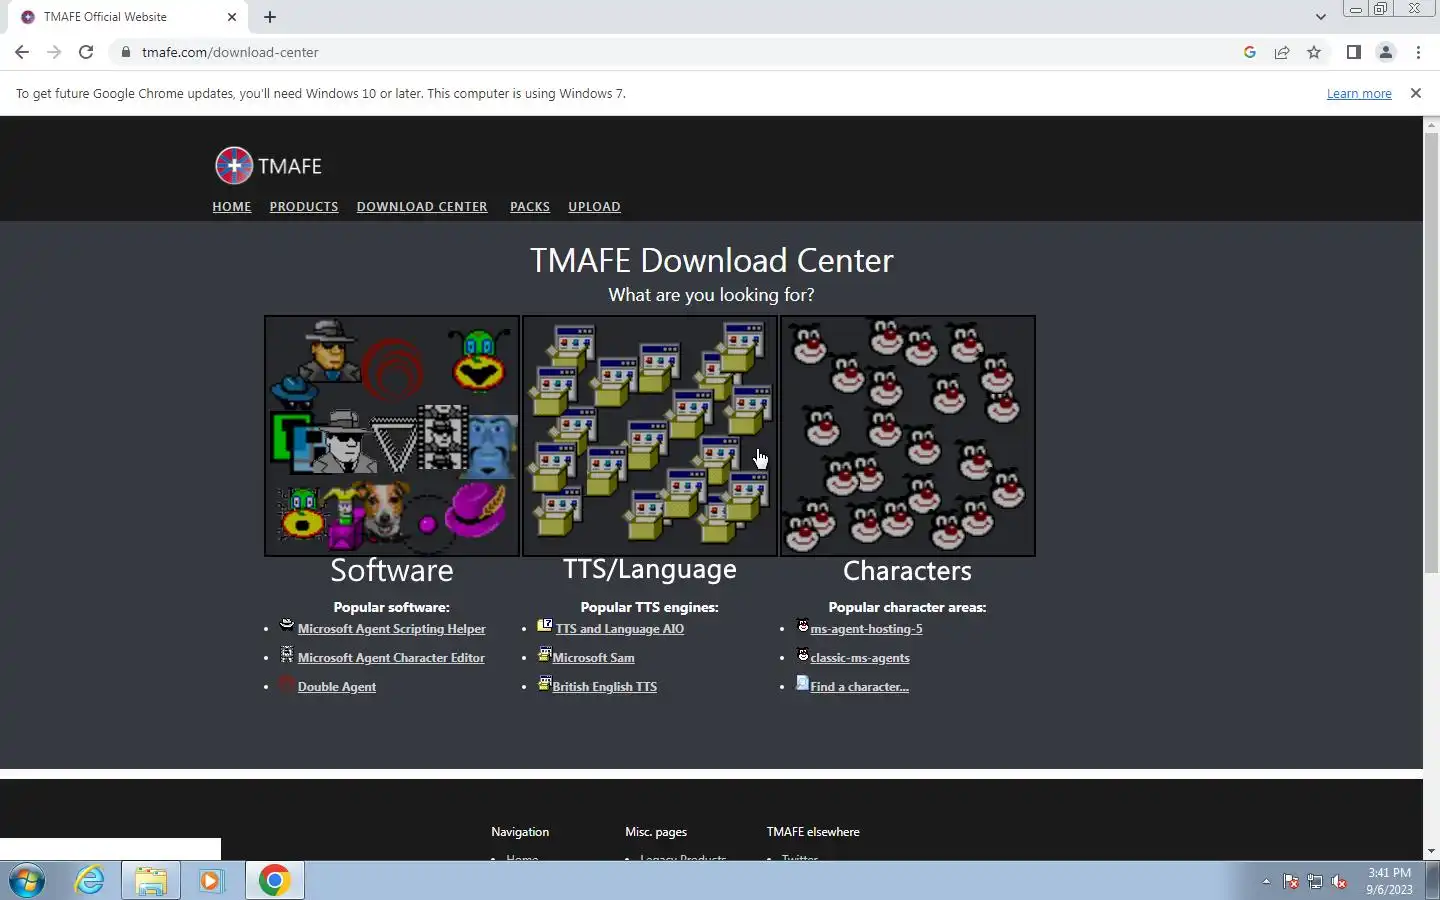Click the TTS and Language AIO icon
The width and height of the screenshot is (1440, 900).
[545, 626]
